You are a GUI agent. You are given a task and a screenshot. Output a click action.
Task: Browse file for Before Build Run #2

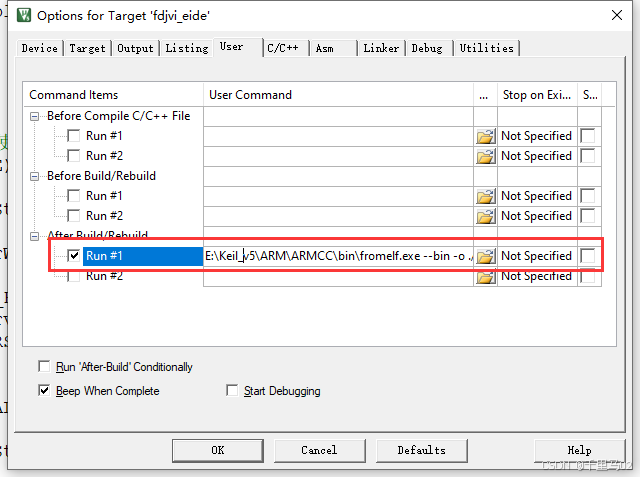point(485,216)
